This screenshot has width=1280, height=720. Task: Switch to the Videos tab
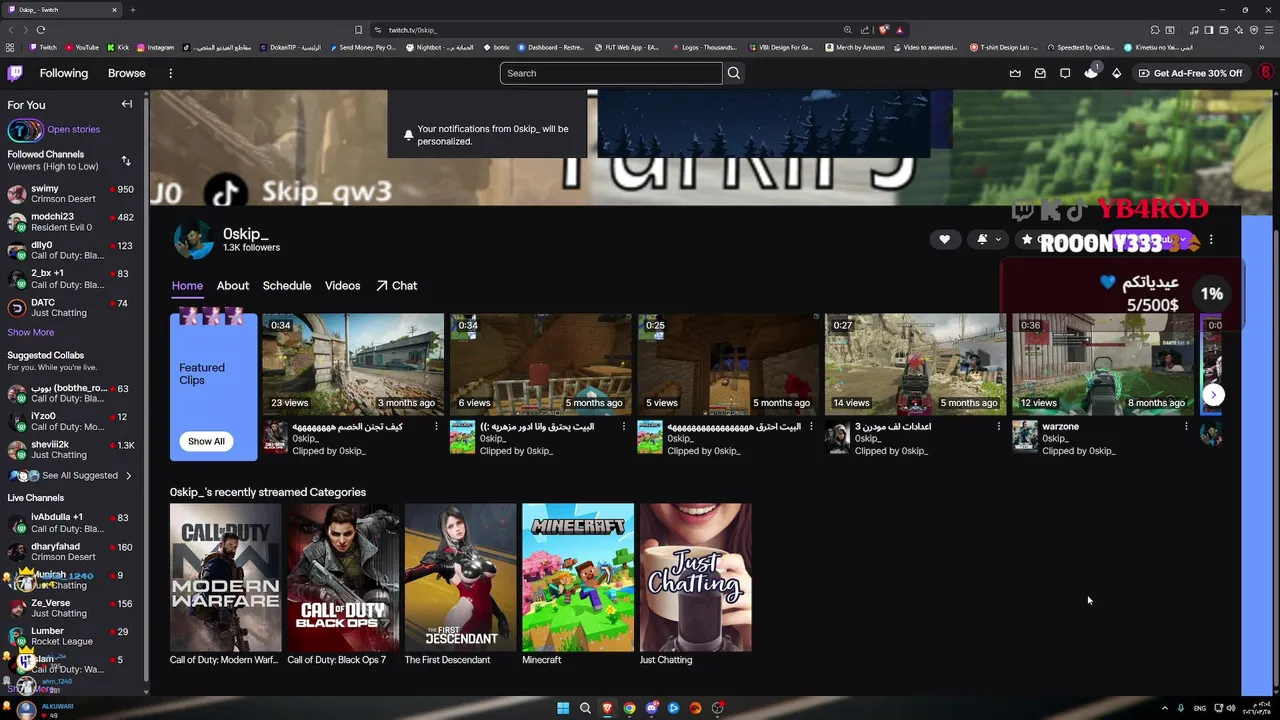pos(342,286)
